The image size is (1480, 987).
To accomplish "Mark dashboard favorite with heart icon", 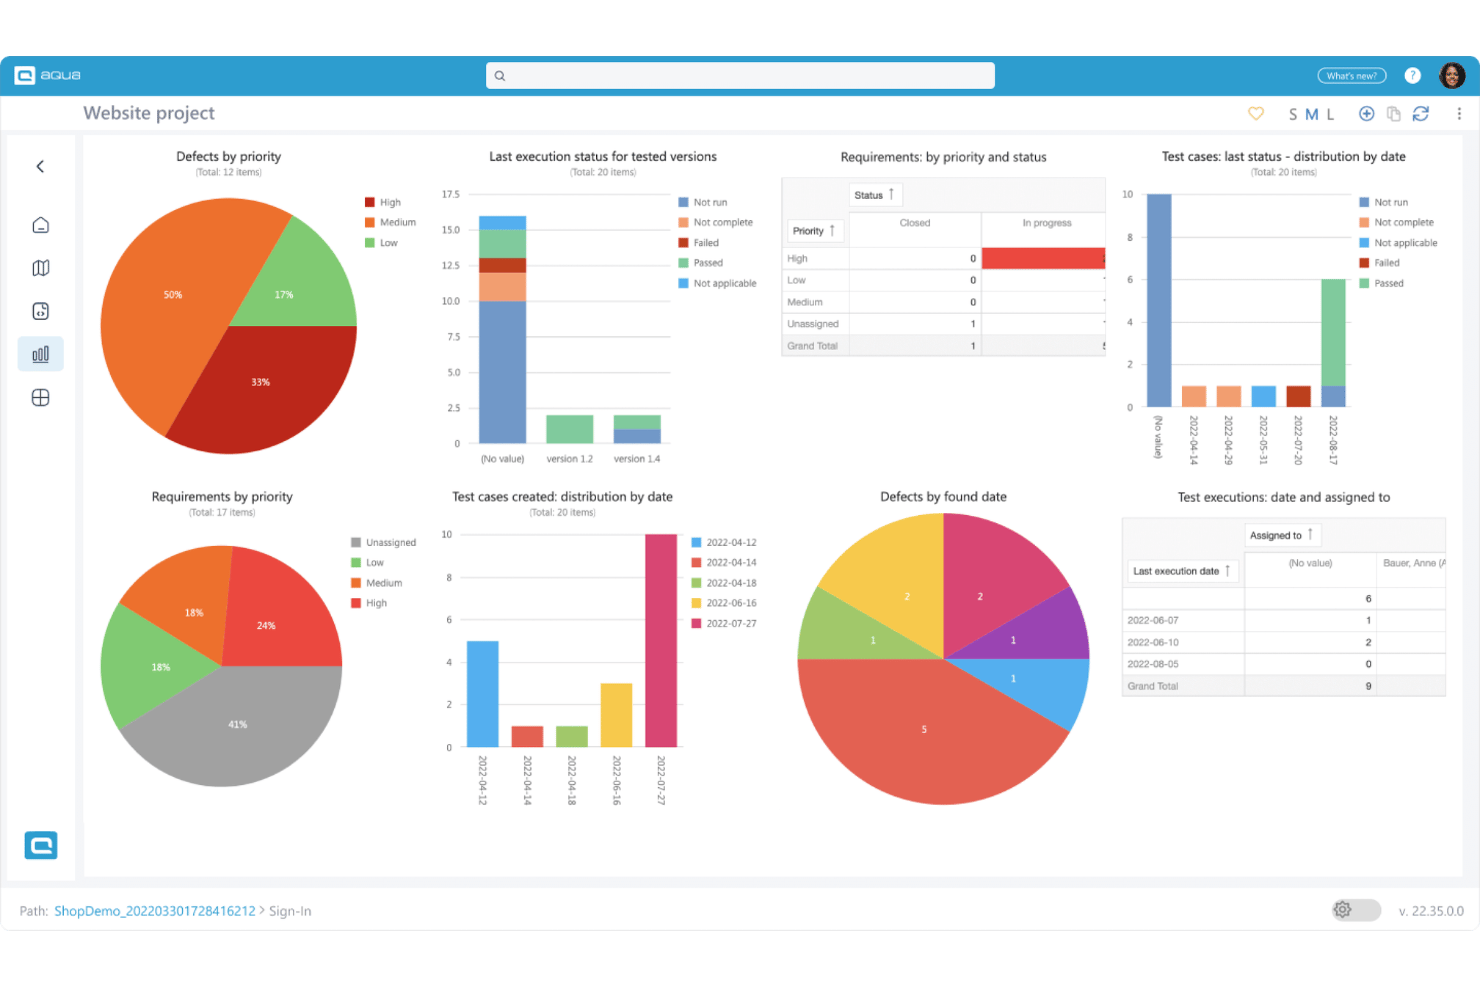I will tap(1256, 114).
